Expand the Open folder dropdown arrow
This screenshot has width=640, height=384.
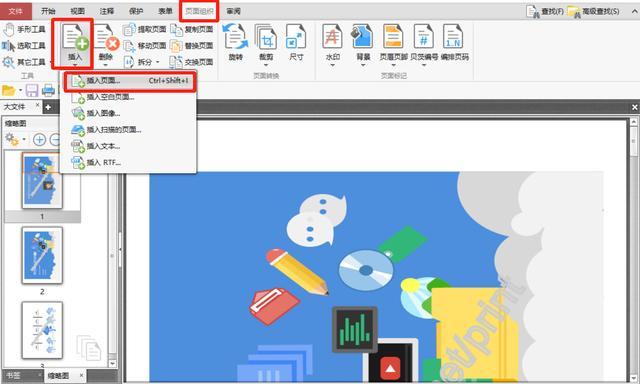20,90
